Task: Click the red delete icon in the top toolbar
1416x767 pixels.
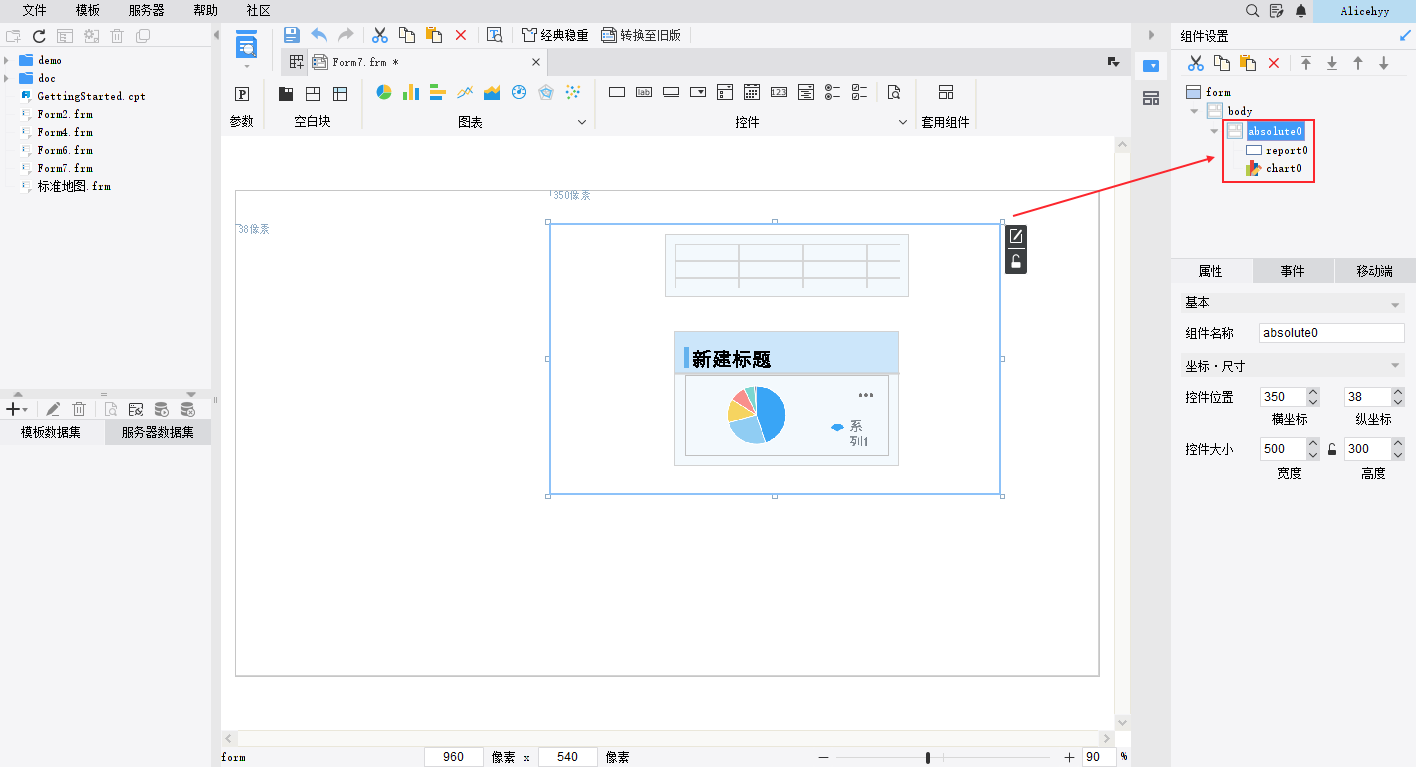Action: (x=461, y=35)
